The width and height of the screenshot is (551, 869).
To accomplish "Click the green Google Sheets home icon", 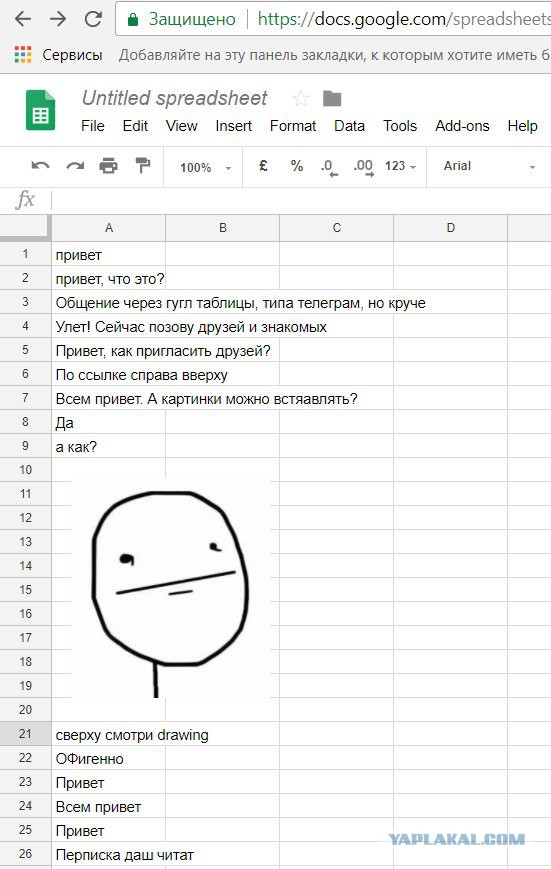I will point(40,110).
